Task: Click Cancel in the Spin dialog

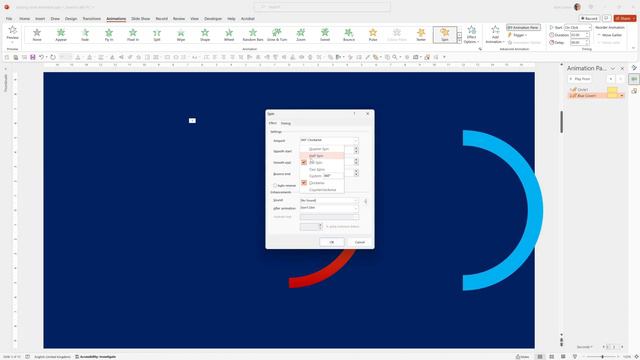Action: [x=360, y=242]
